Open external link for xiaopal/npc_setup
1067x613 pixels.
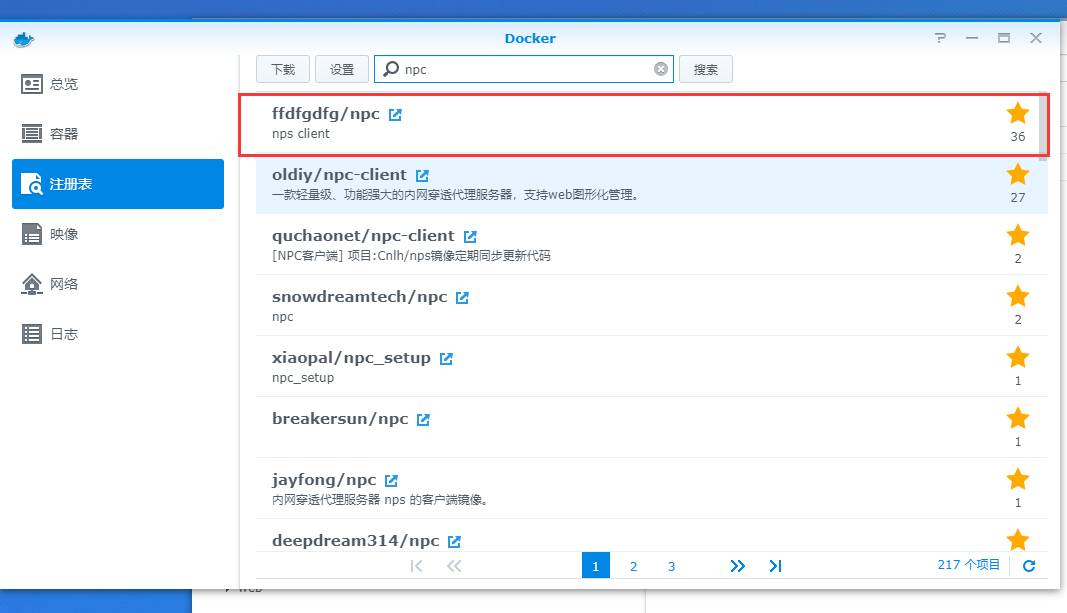(x=446, y=359)
